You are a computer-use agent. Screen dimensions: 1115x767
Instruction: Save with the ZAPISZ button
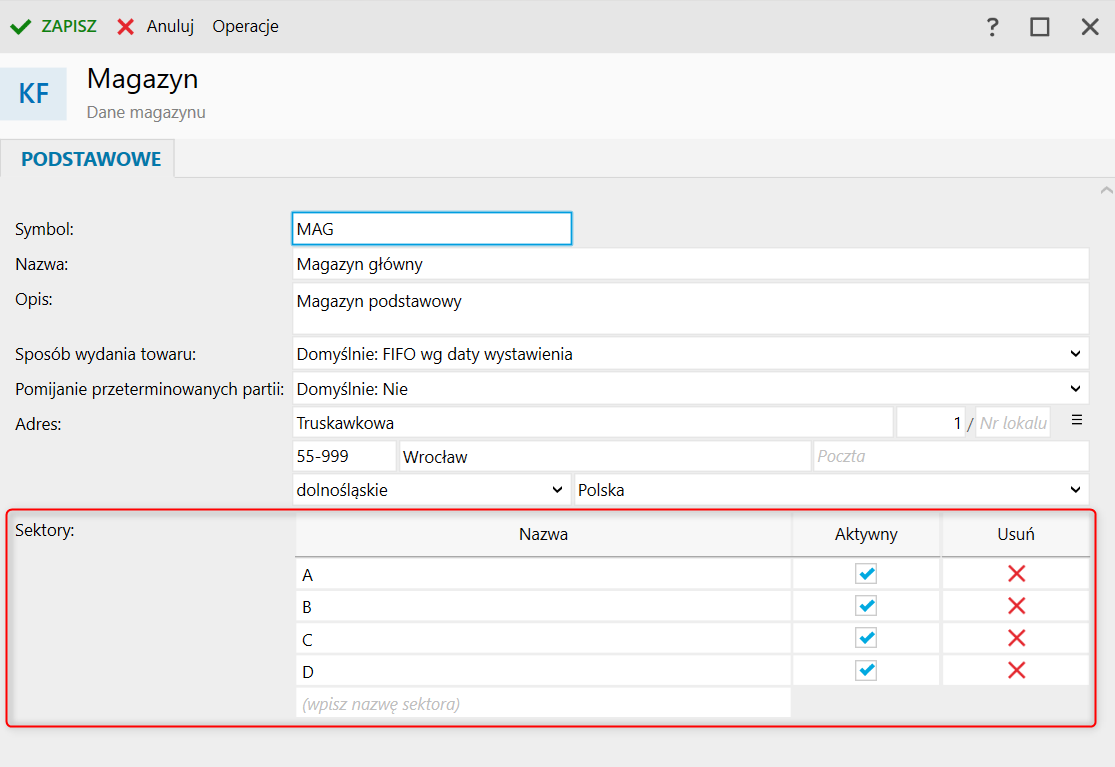click(x=54, y=27)
